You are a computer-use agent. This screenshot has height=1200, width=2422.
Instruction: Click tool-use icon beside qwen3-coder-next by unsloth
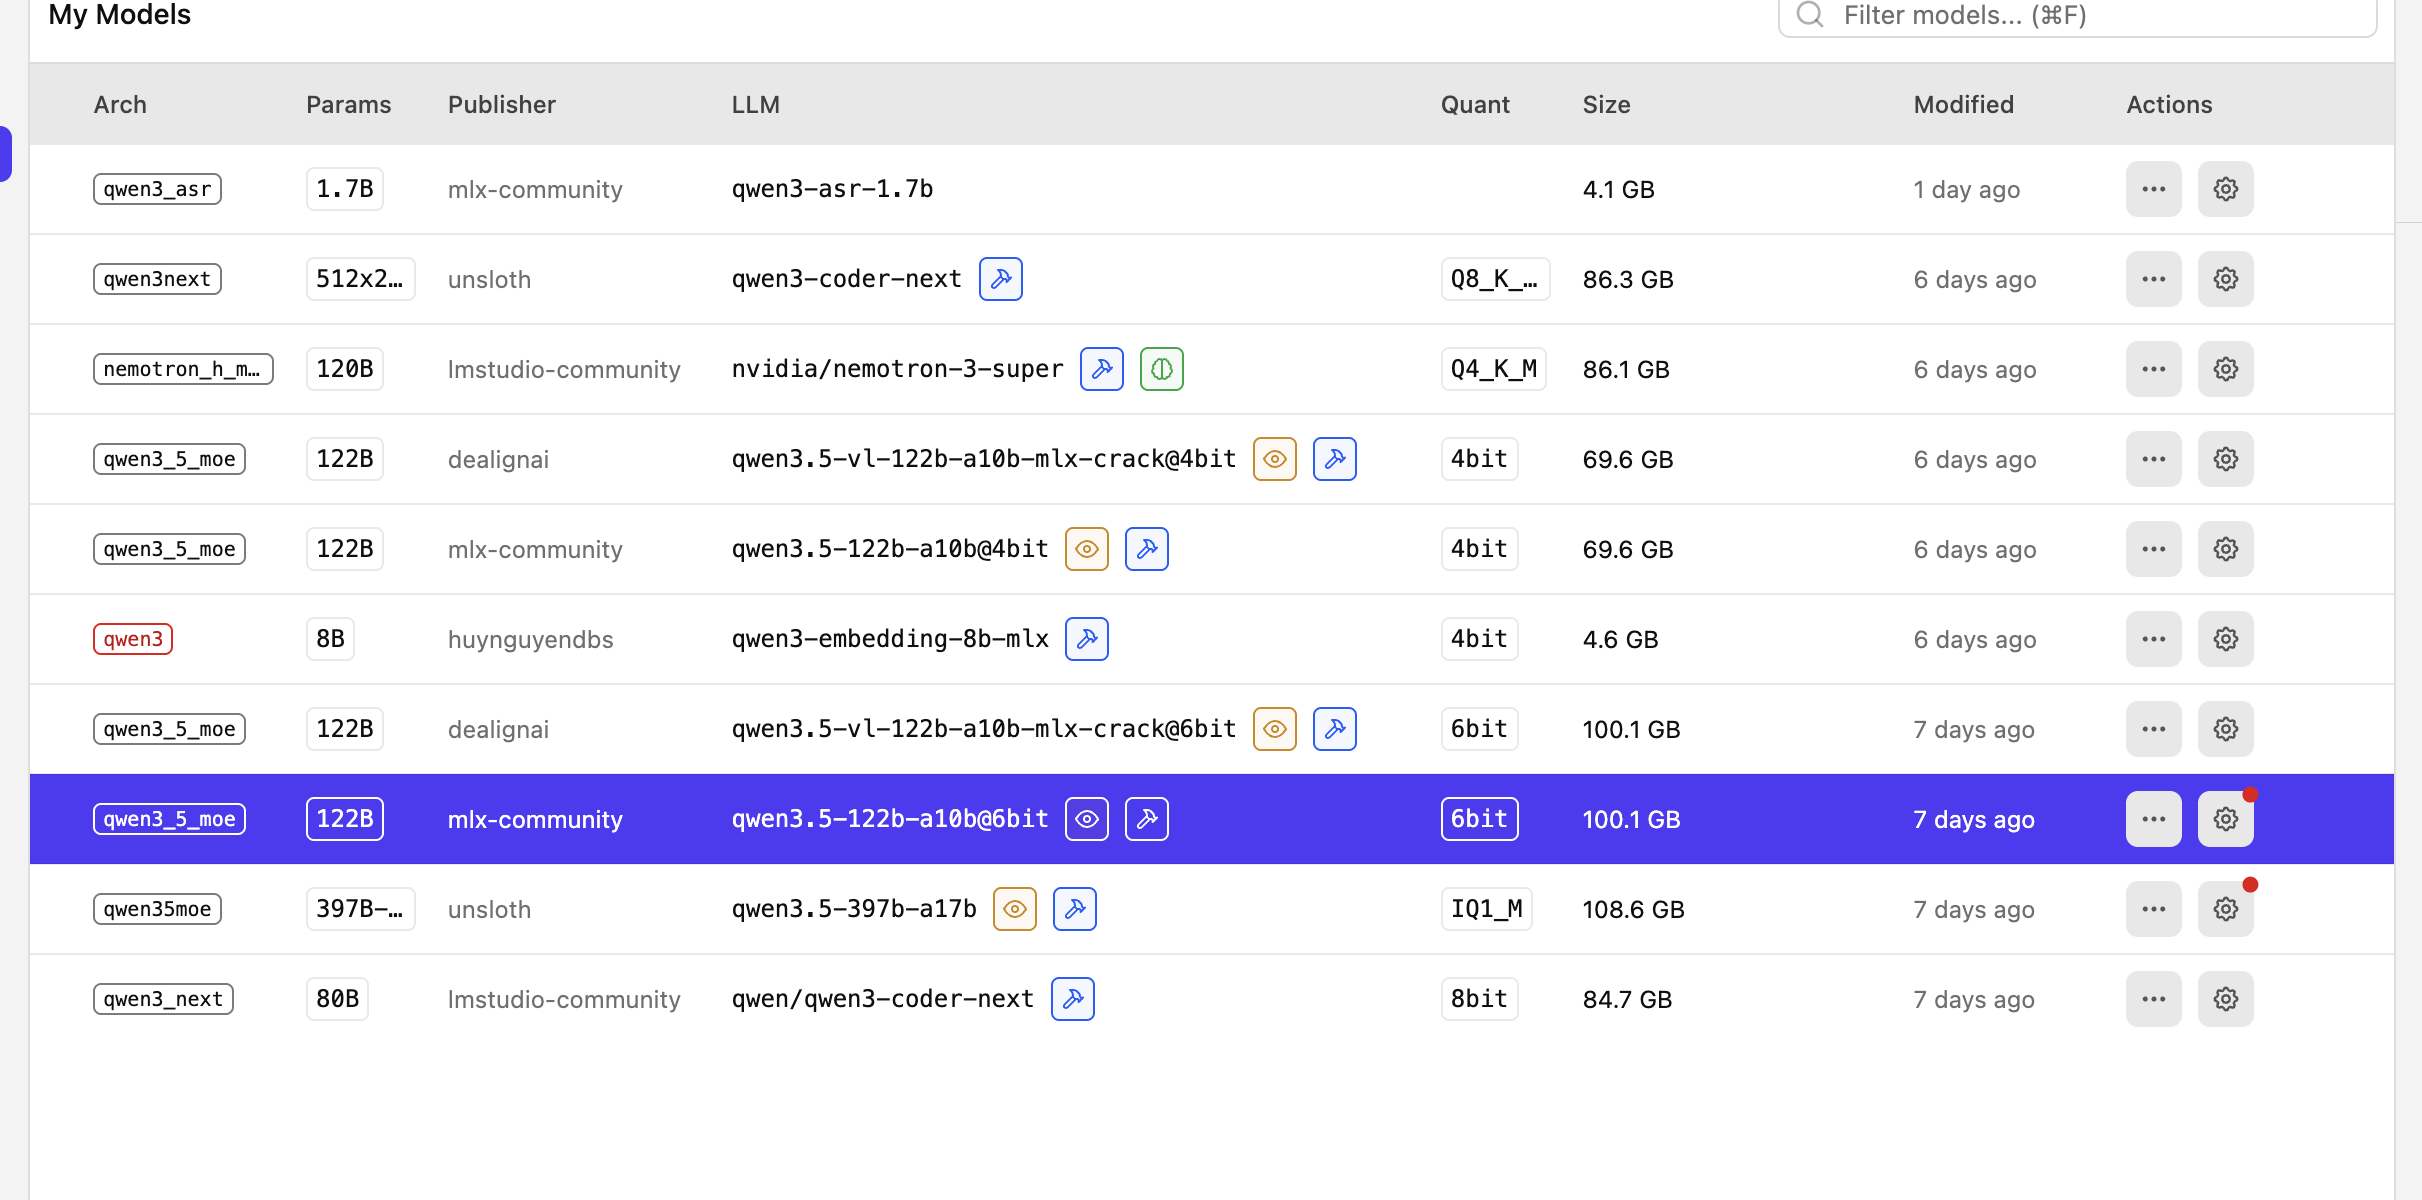click(x=1000, y=279)
